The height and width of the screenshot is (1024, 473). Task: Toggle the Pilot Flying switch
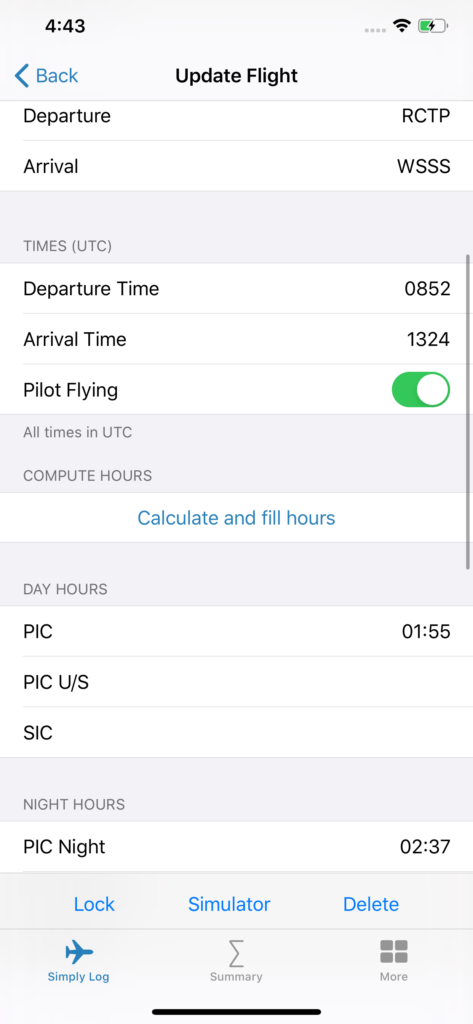pyautogui.click(x=421, y=390)
